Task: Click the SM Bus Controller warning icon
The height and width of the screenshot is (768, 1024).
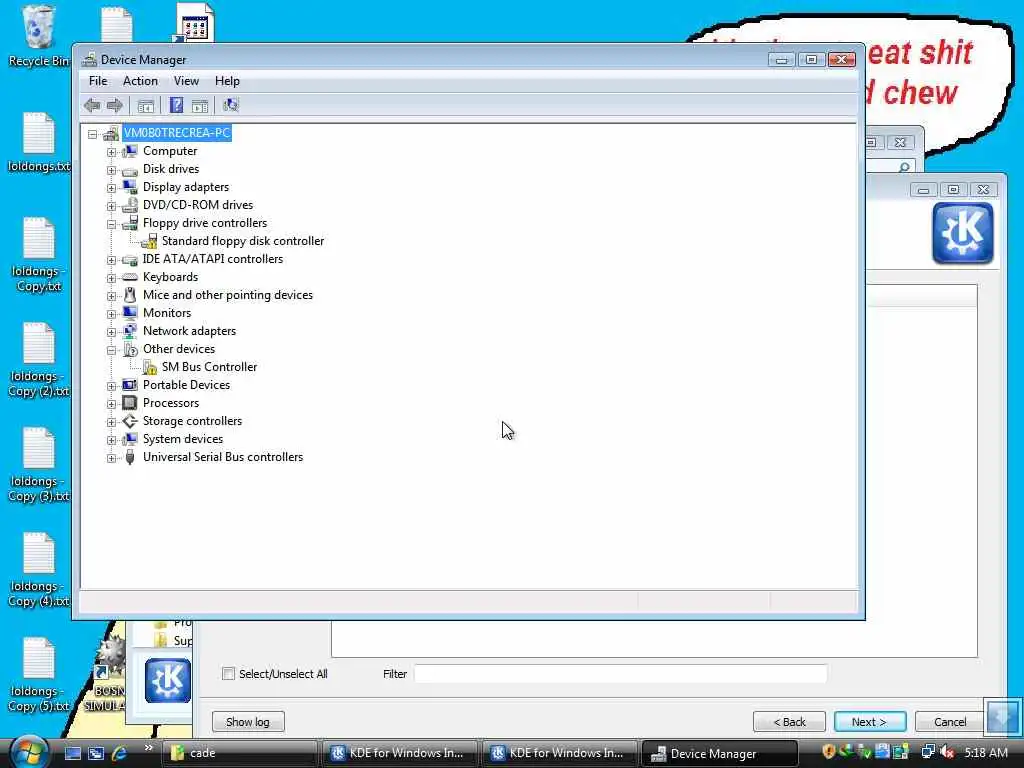Action: point(150,367)
